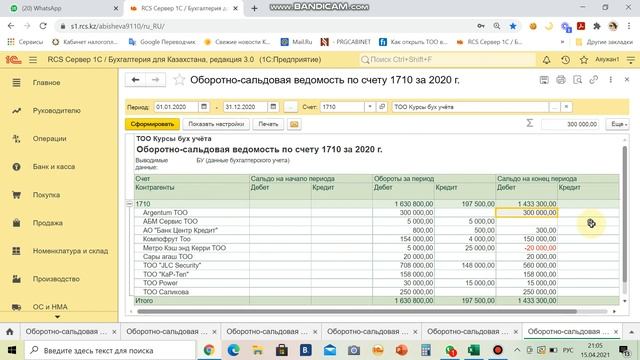640x360 pixels.
Task: Click the start date field 01.01.2020
Action: tap(176, 107)
